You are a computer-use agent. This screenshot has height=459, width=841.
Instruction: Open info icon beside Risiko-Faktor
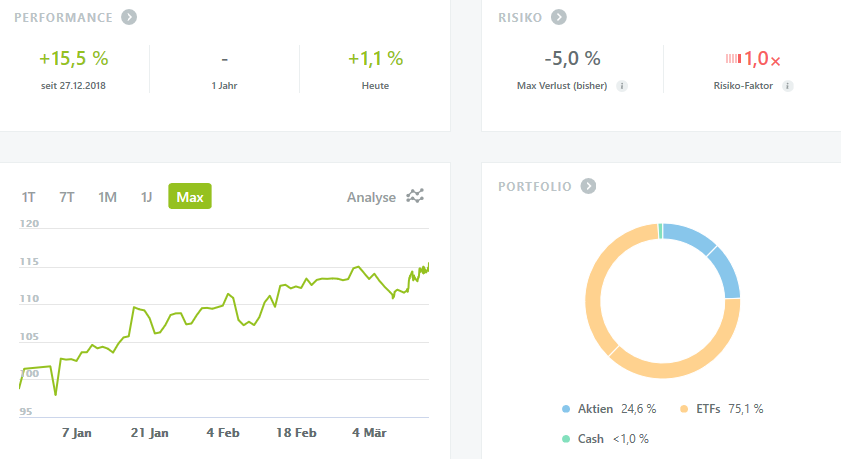click(x=788, y=86)
